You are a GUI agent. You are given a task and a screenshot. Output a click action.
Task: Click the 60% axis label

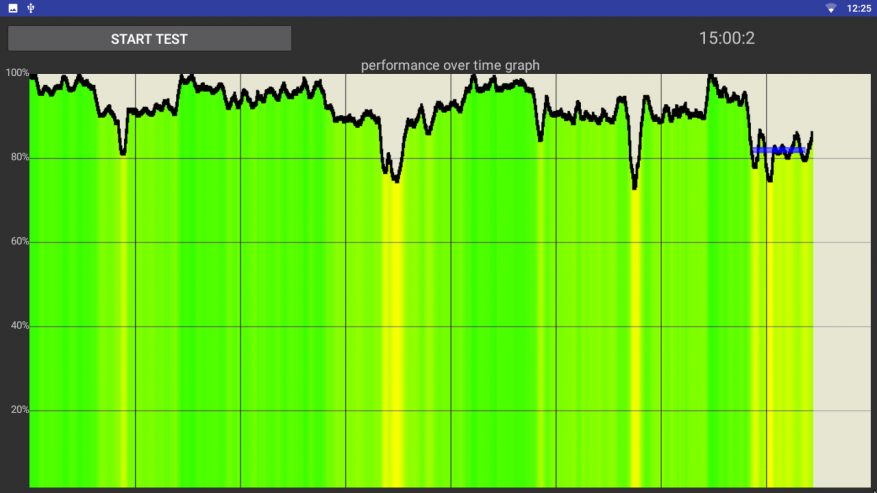click(x=20, y=241)
